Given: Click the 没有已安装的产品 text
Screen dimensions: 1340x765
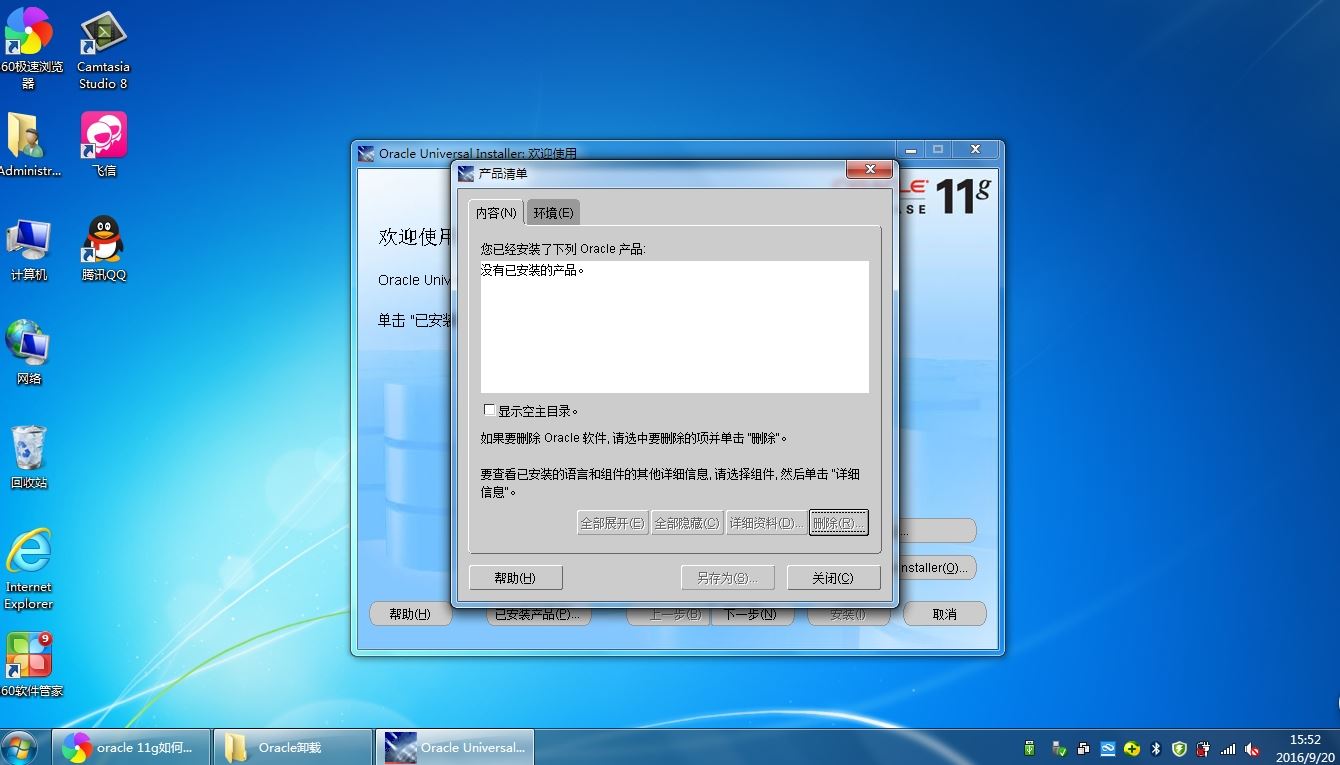Looking at the screenshot, I should click(x=532, y=270).
